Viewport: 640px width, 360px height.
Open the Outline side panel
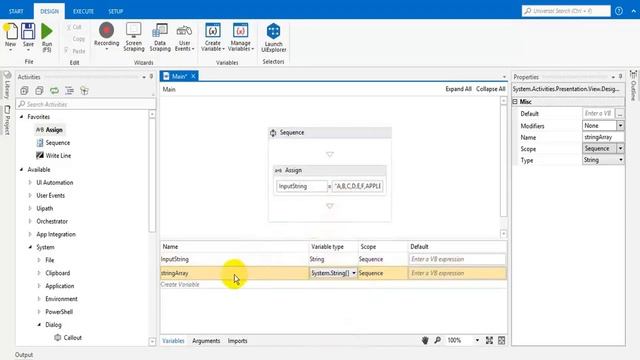tap(633, 86)
